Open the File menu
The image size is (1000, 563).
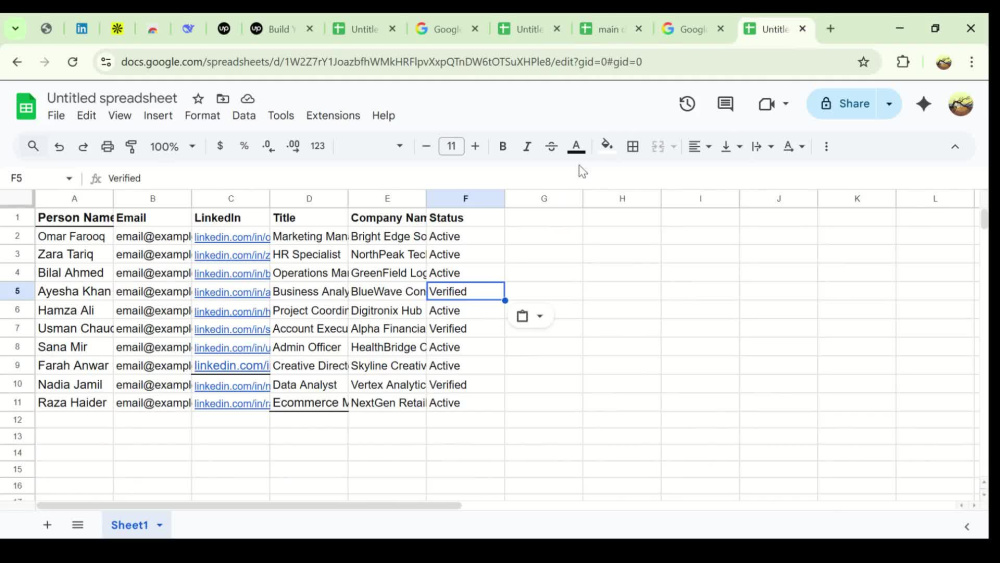(56, 115)
